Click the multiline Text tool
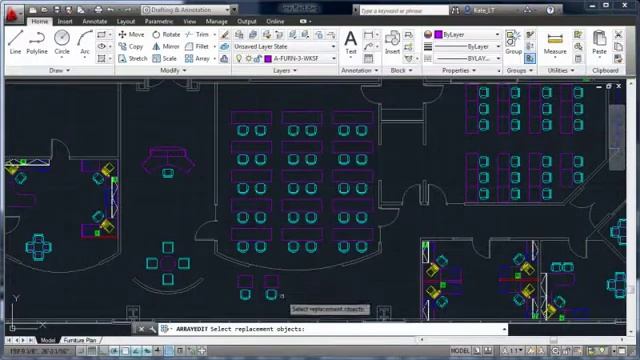This screenshot has height=360, width=640. pyautogui.click(x=351, y=43)
